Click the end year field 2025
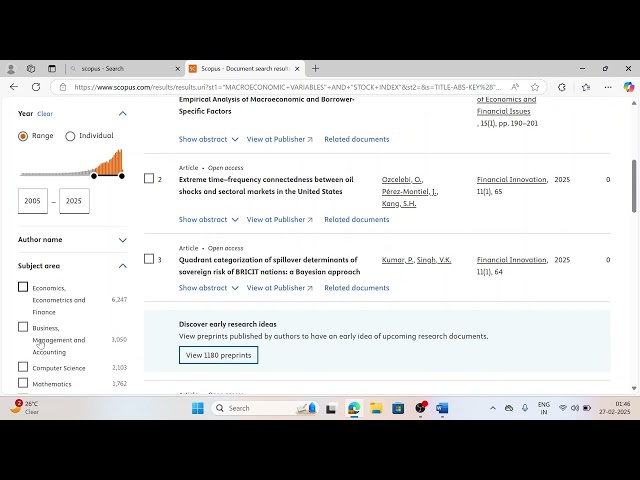The width and height of the screenshot is (640, 480). [x=74, y=201]
